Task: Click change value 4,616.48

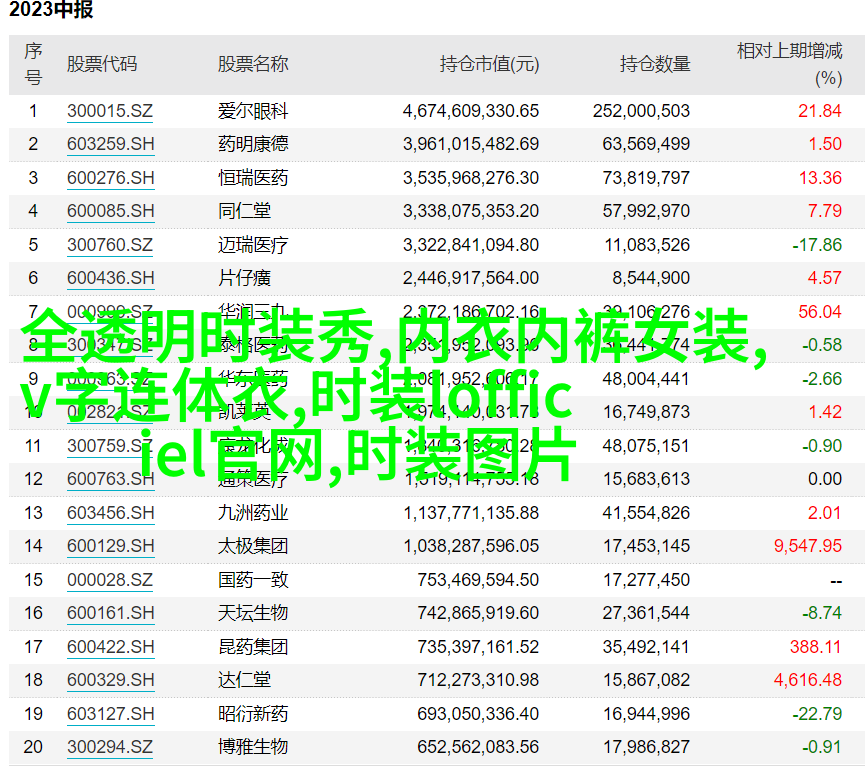Action: point(808,680)
